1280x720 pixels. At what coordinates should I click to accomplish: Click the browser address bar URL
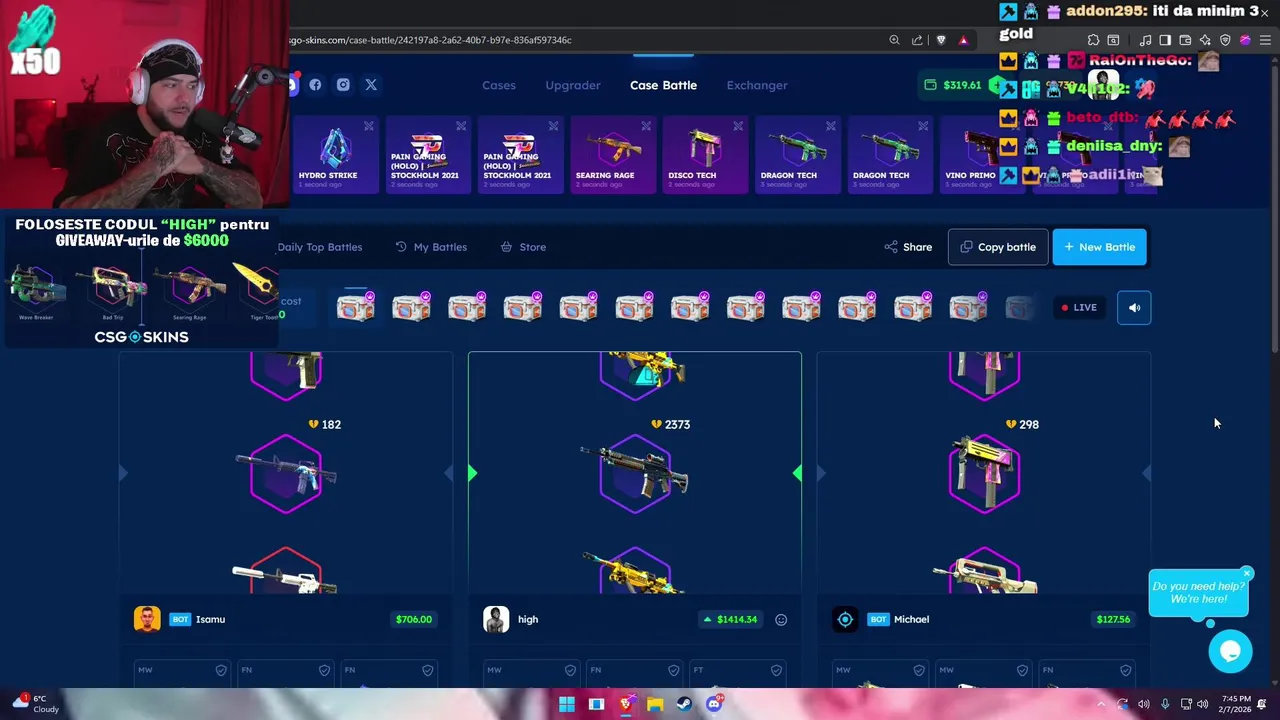coord(430,40)
